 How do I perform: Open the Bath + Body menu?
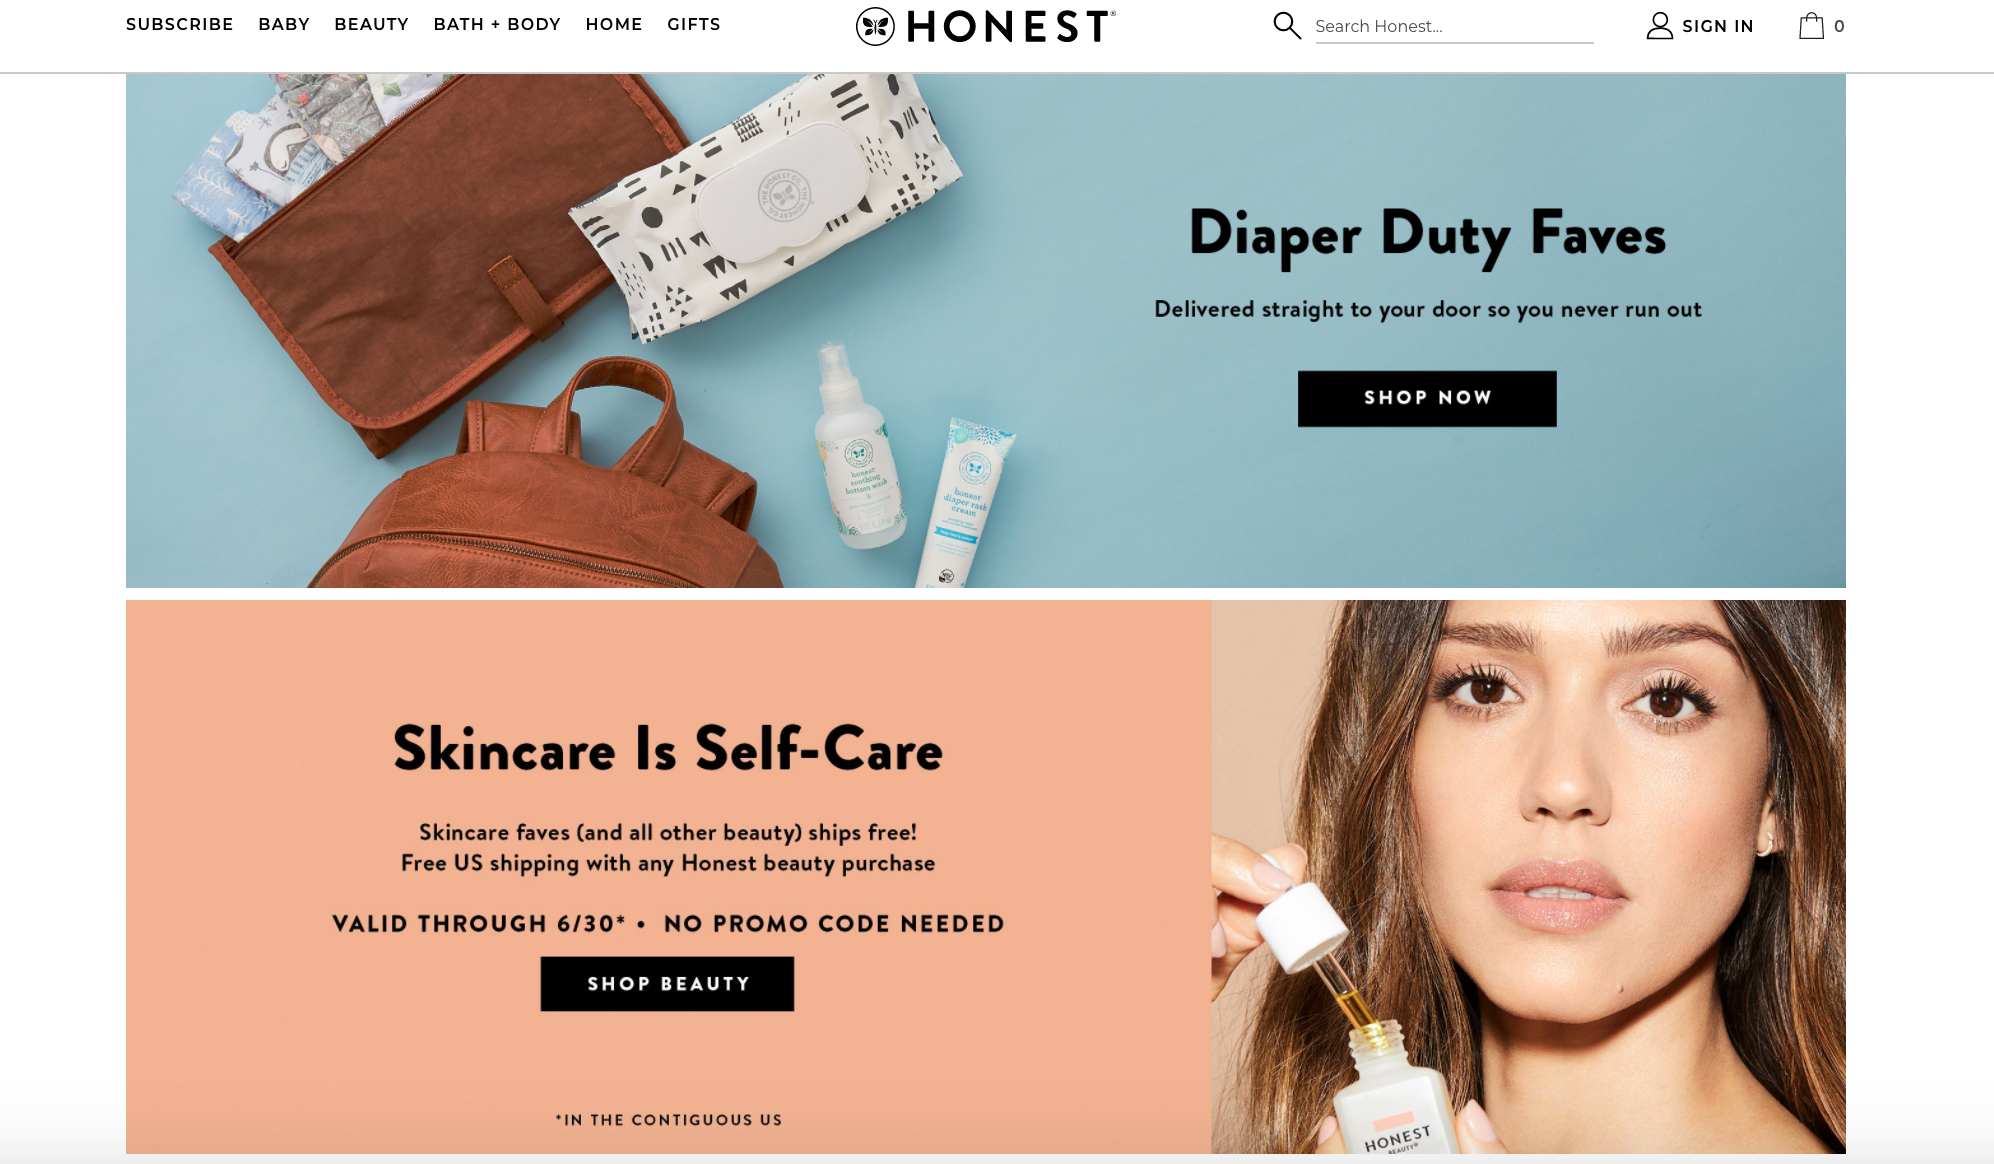(x=497, y=25)
